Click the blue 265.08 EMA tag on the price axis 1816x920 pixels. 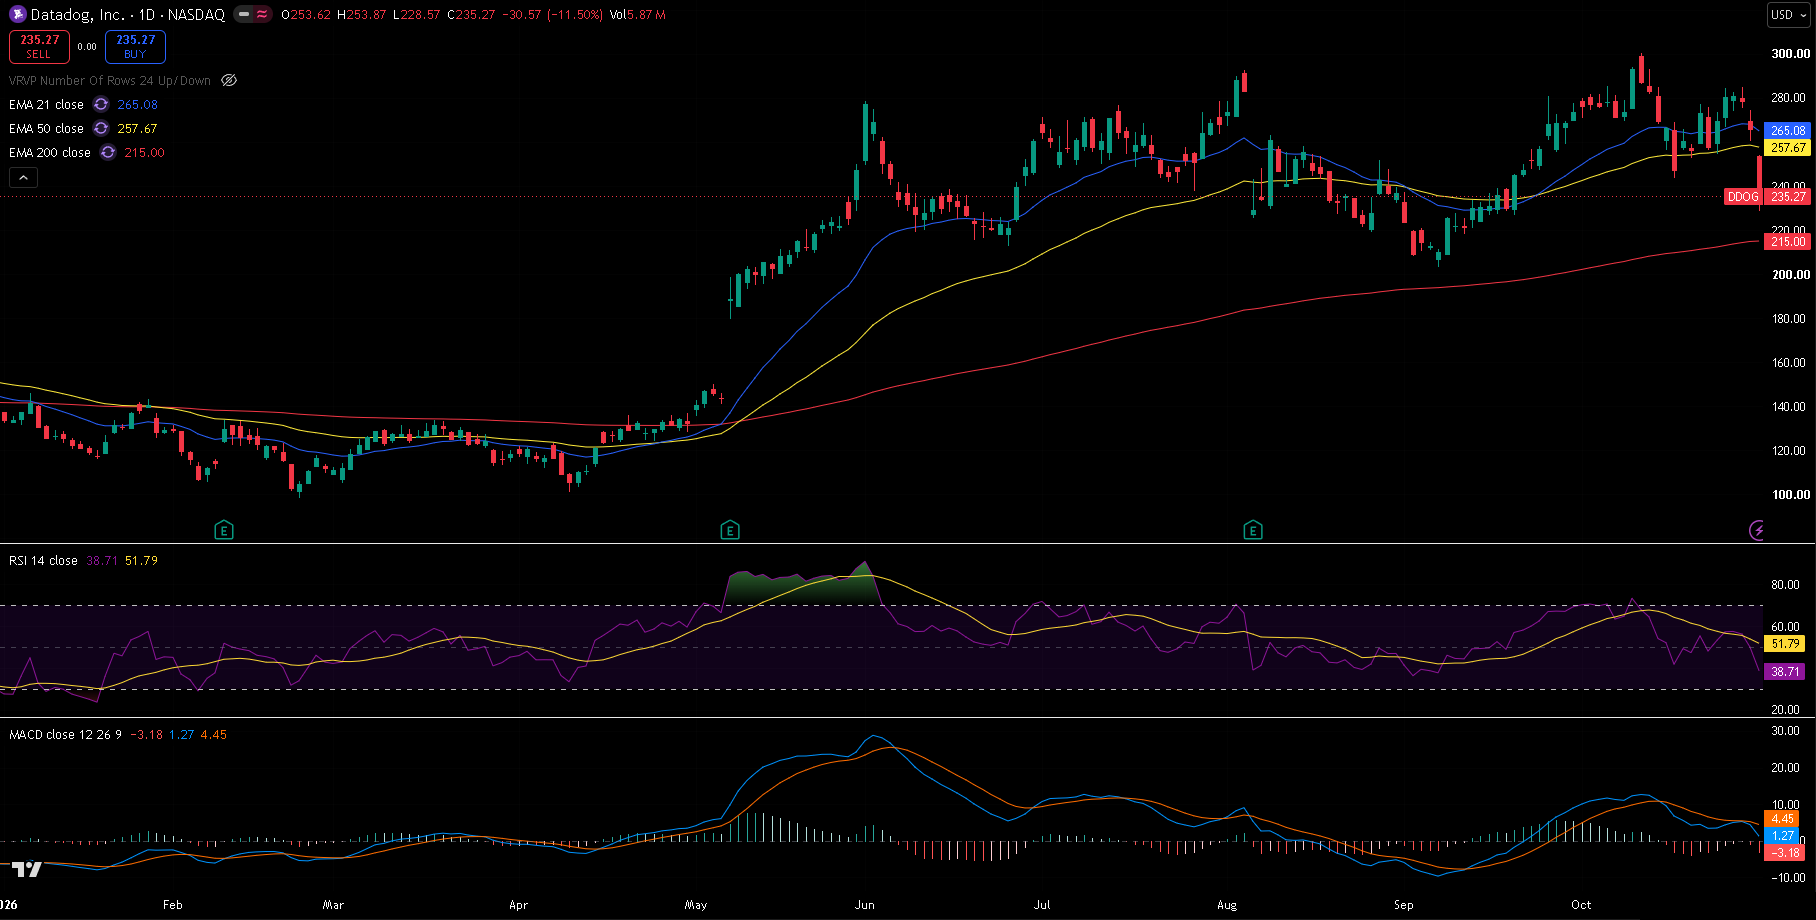point(1788,130)
